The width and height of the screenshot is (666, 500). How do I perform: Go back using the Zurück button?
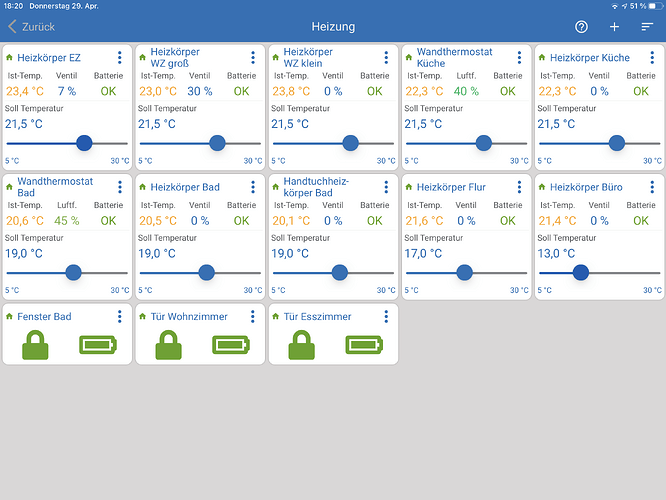(32, 27)
